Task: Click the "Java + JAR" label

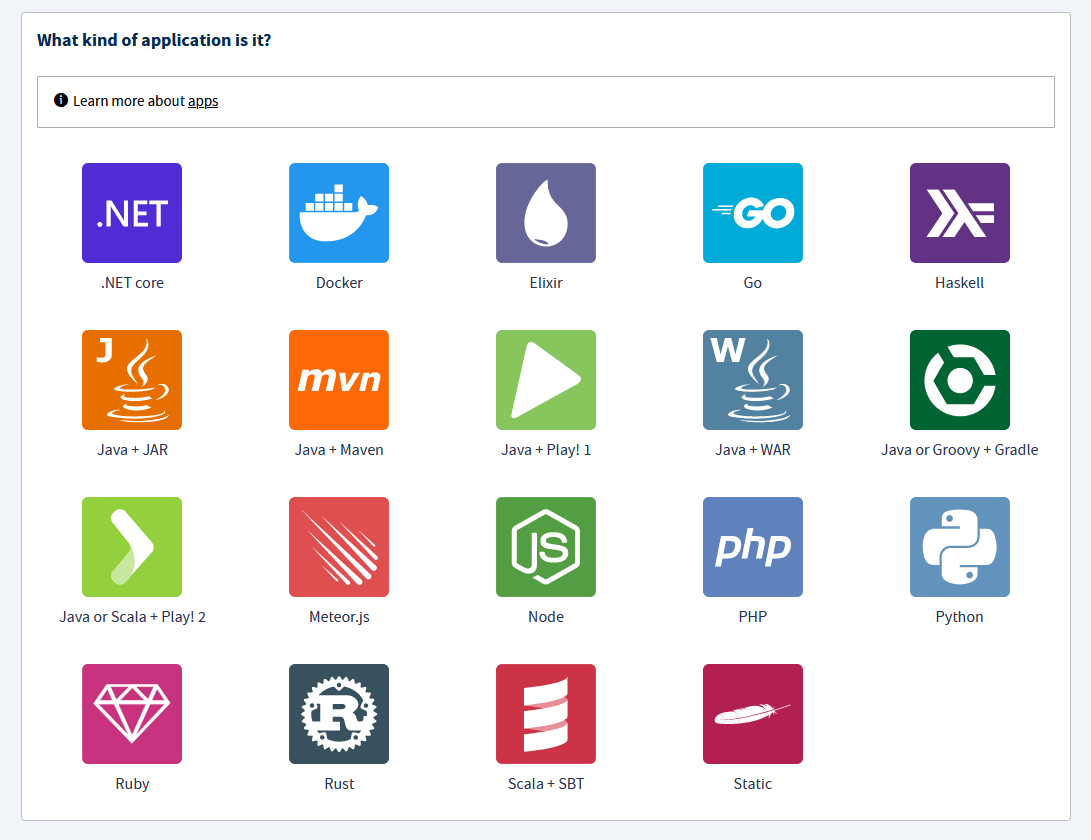Action: 132,450
